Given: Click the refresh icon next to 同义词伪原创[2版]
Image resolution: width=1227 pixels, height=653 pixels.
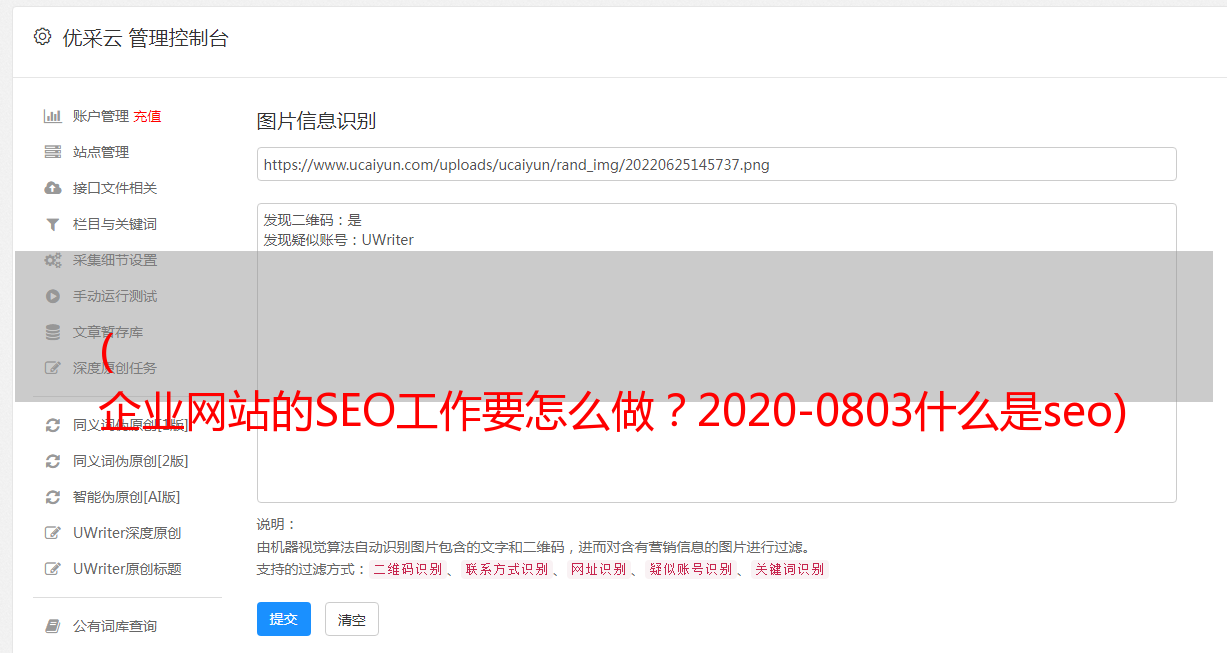Looking at the screenshot, I should click(53, 461).
